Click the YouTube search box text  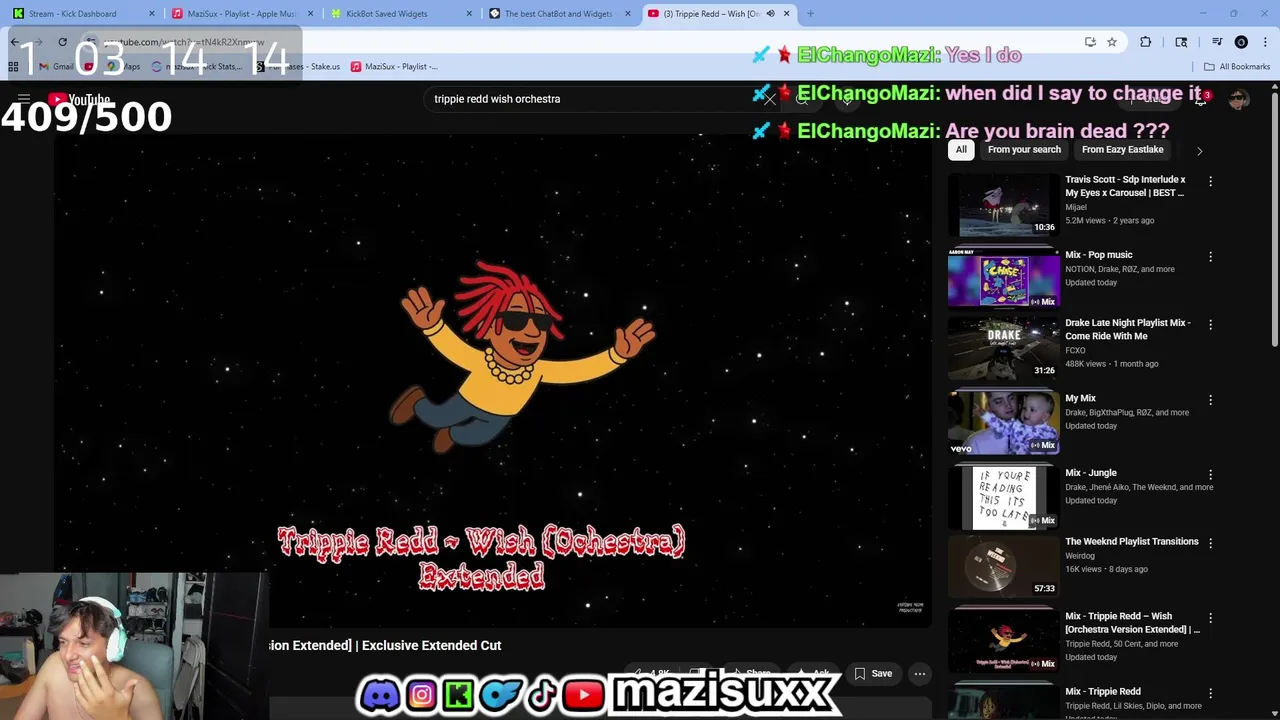tap(497, 99)
